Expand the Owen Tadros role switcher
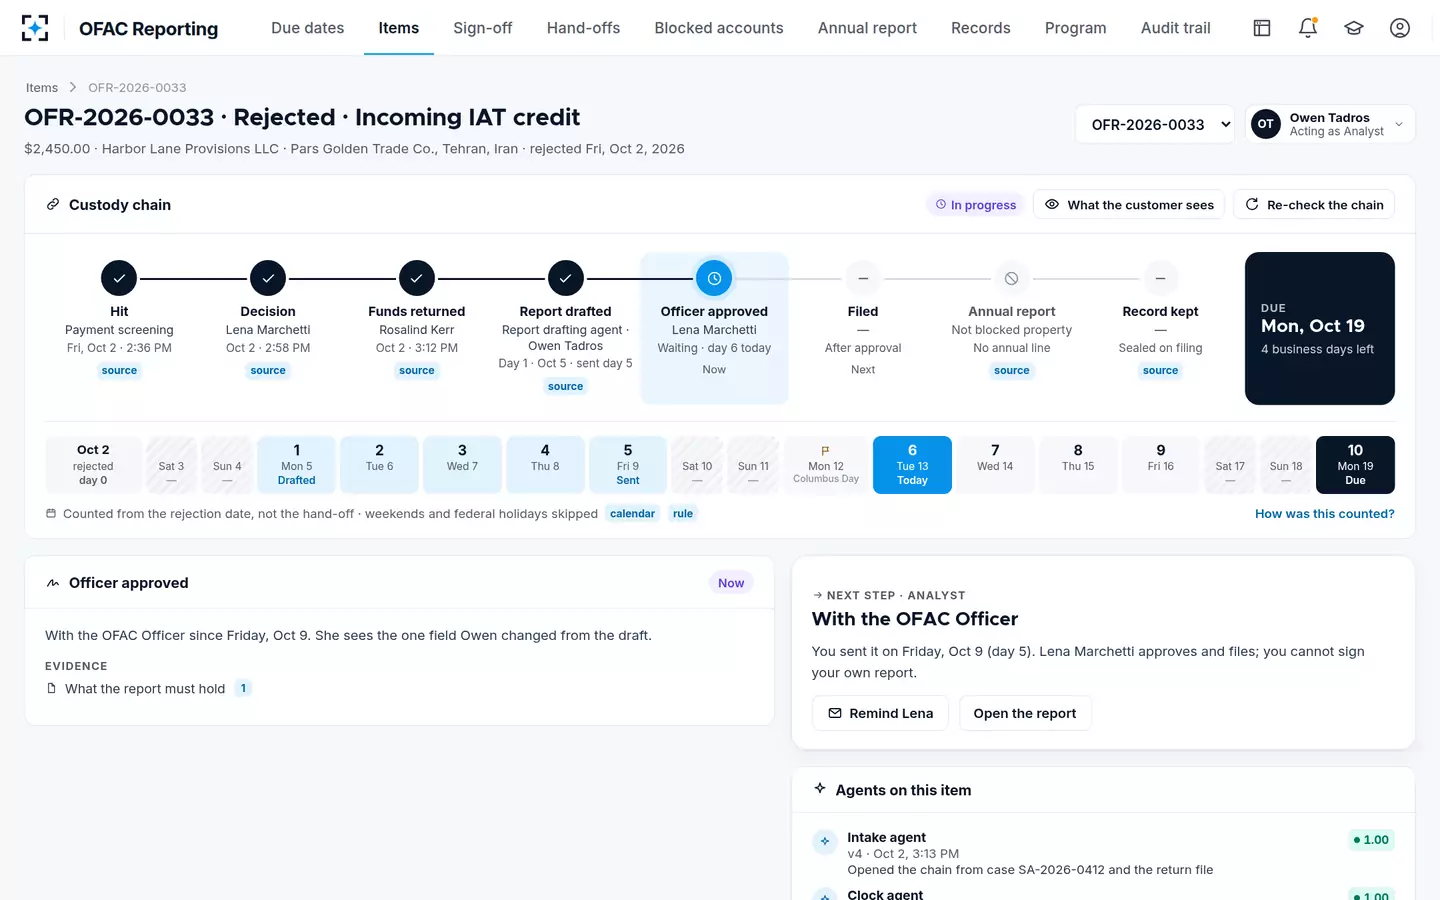This screenshot has width=1440, height=900. [x=1330, y=124]
